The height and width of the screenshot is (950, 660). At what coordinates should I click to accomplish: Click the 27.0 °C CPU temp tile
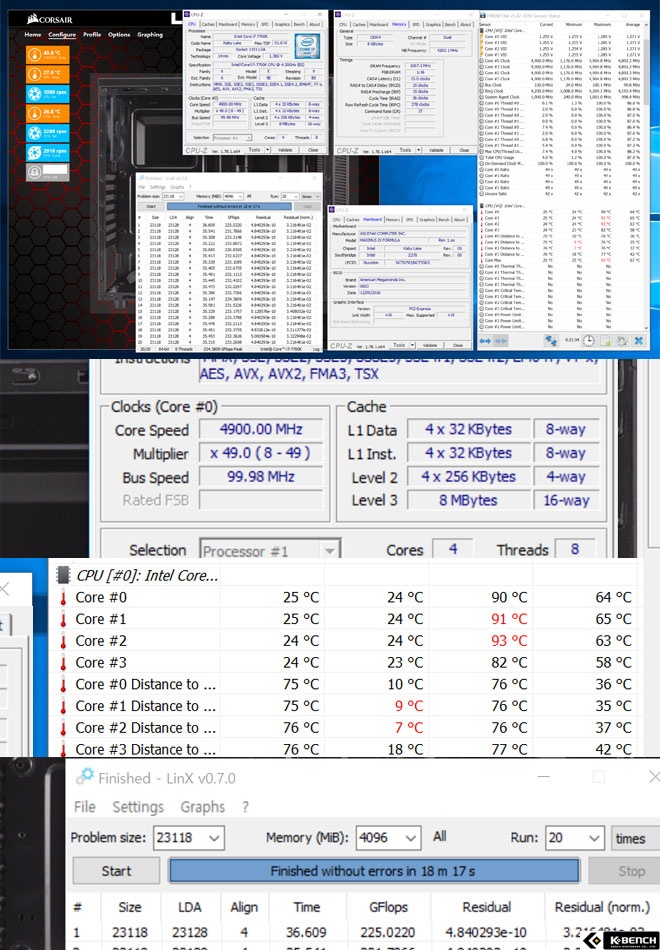[x=47, y=74]
